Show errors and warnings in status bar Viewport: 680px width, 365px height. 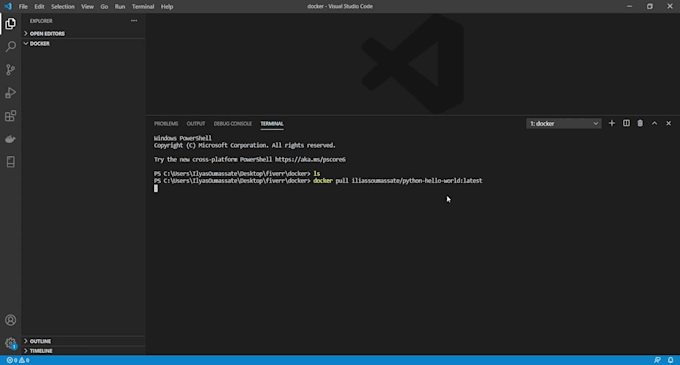tap(18, 360)
